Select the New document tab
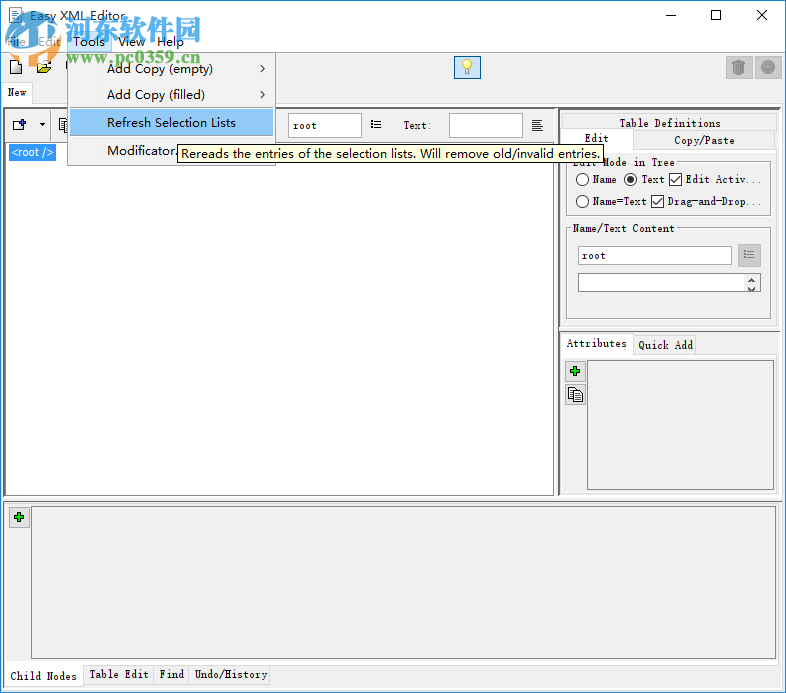The width and height of the screenshot is (786, 693). coord(17,93)
